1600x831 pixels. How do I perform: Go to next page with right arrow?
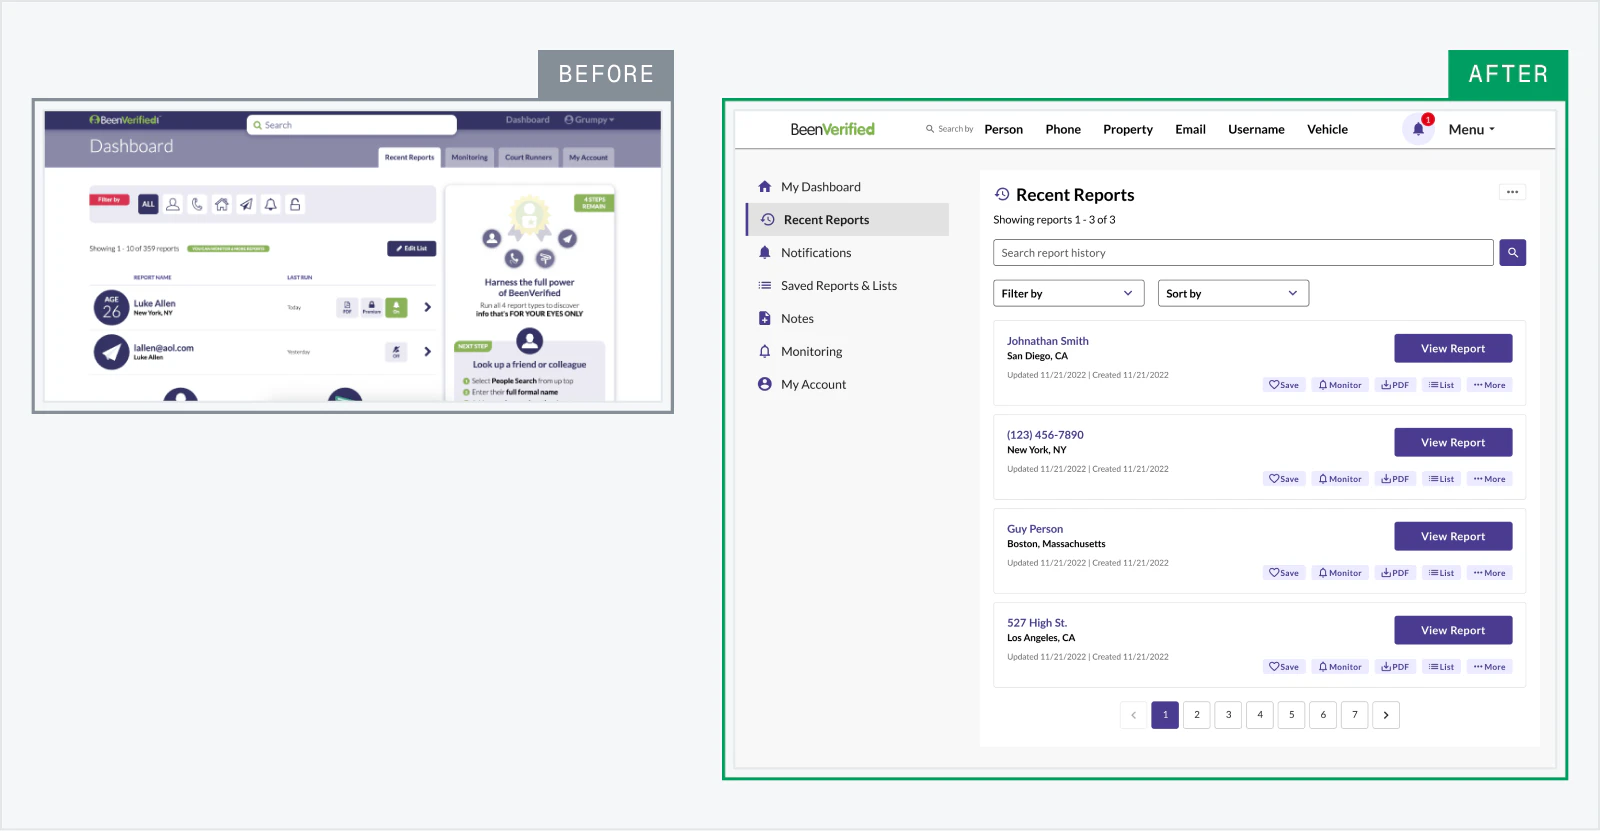pos(1386,715)
